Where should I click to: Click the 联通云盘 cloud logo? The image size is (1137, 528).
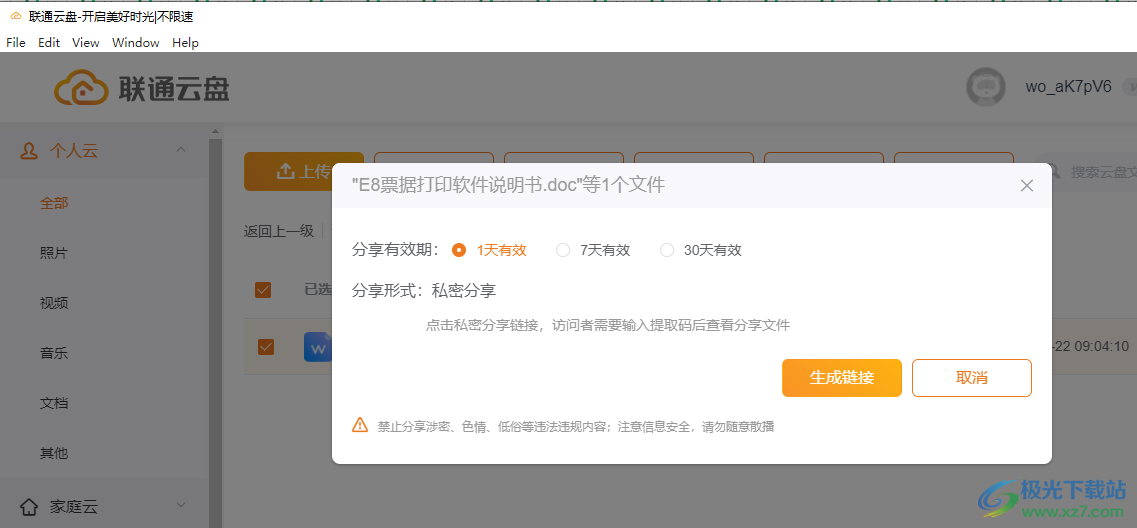tap(79, 88)
